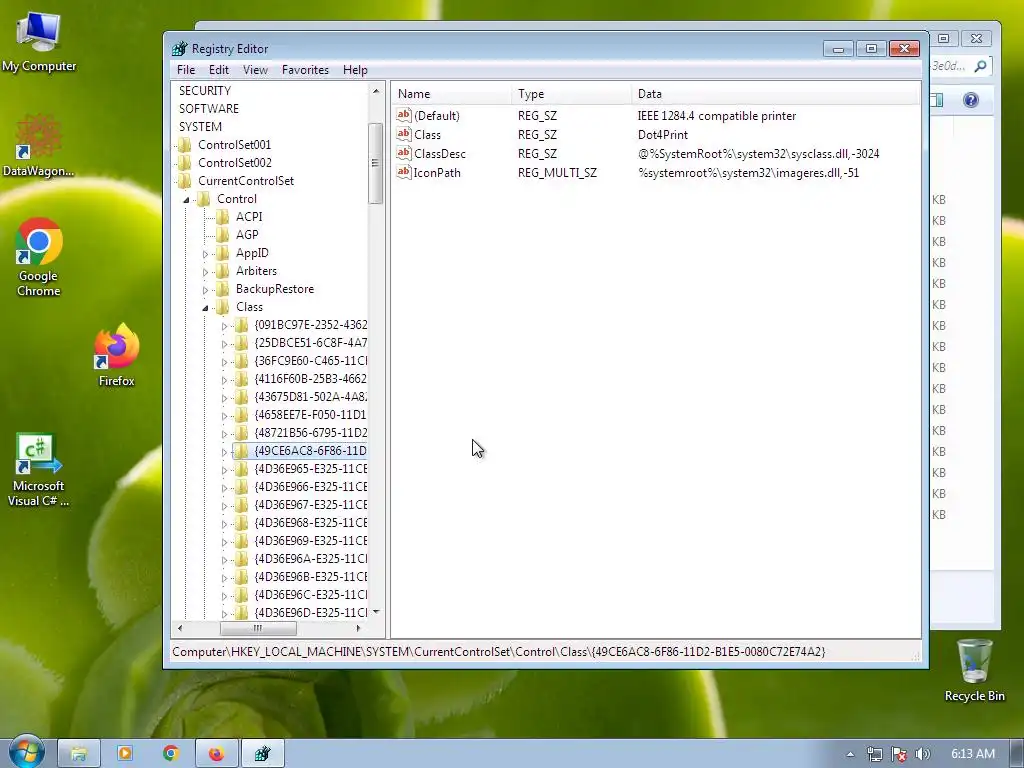Click the AGP folder icon
This screenshot has width=1024, height=768.
pyautogui.click(x=223, y=234)
